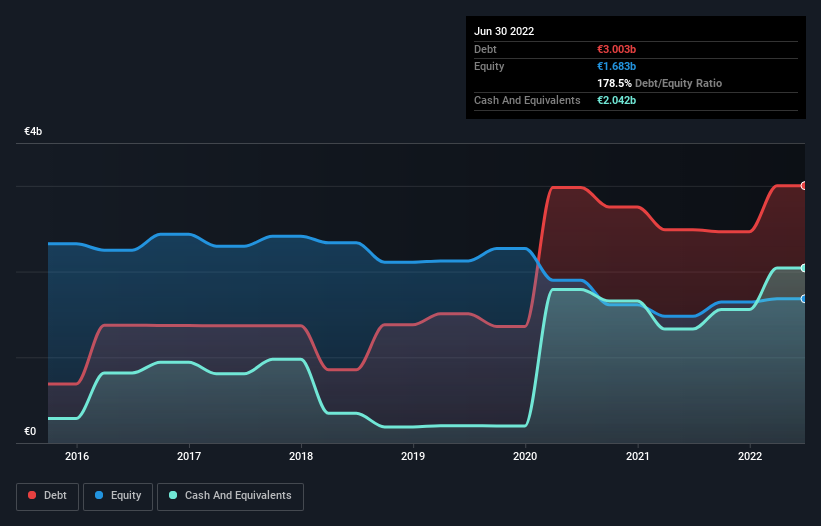Click the red Debt endpoint marker
Image resolution: width=821 pixels, height=526 pixels.
[804, 186]
